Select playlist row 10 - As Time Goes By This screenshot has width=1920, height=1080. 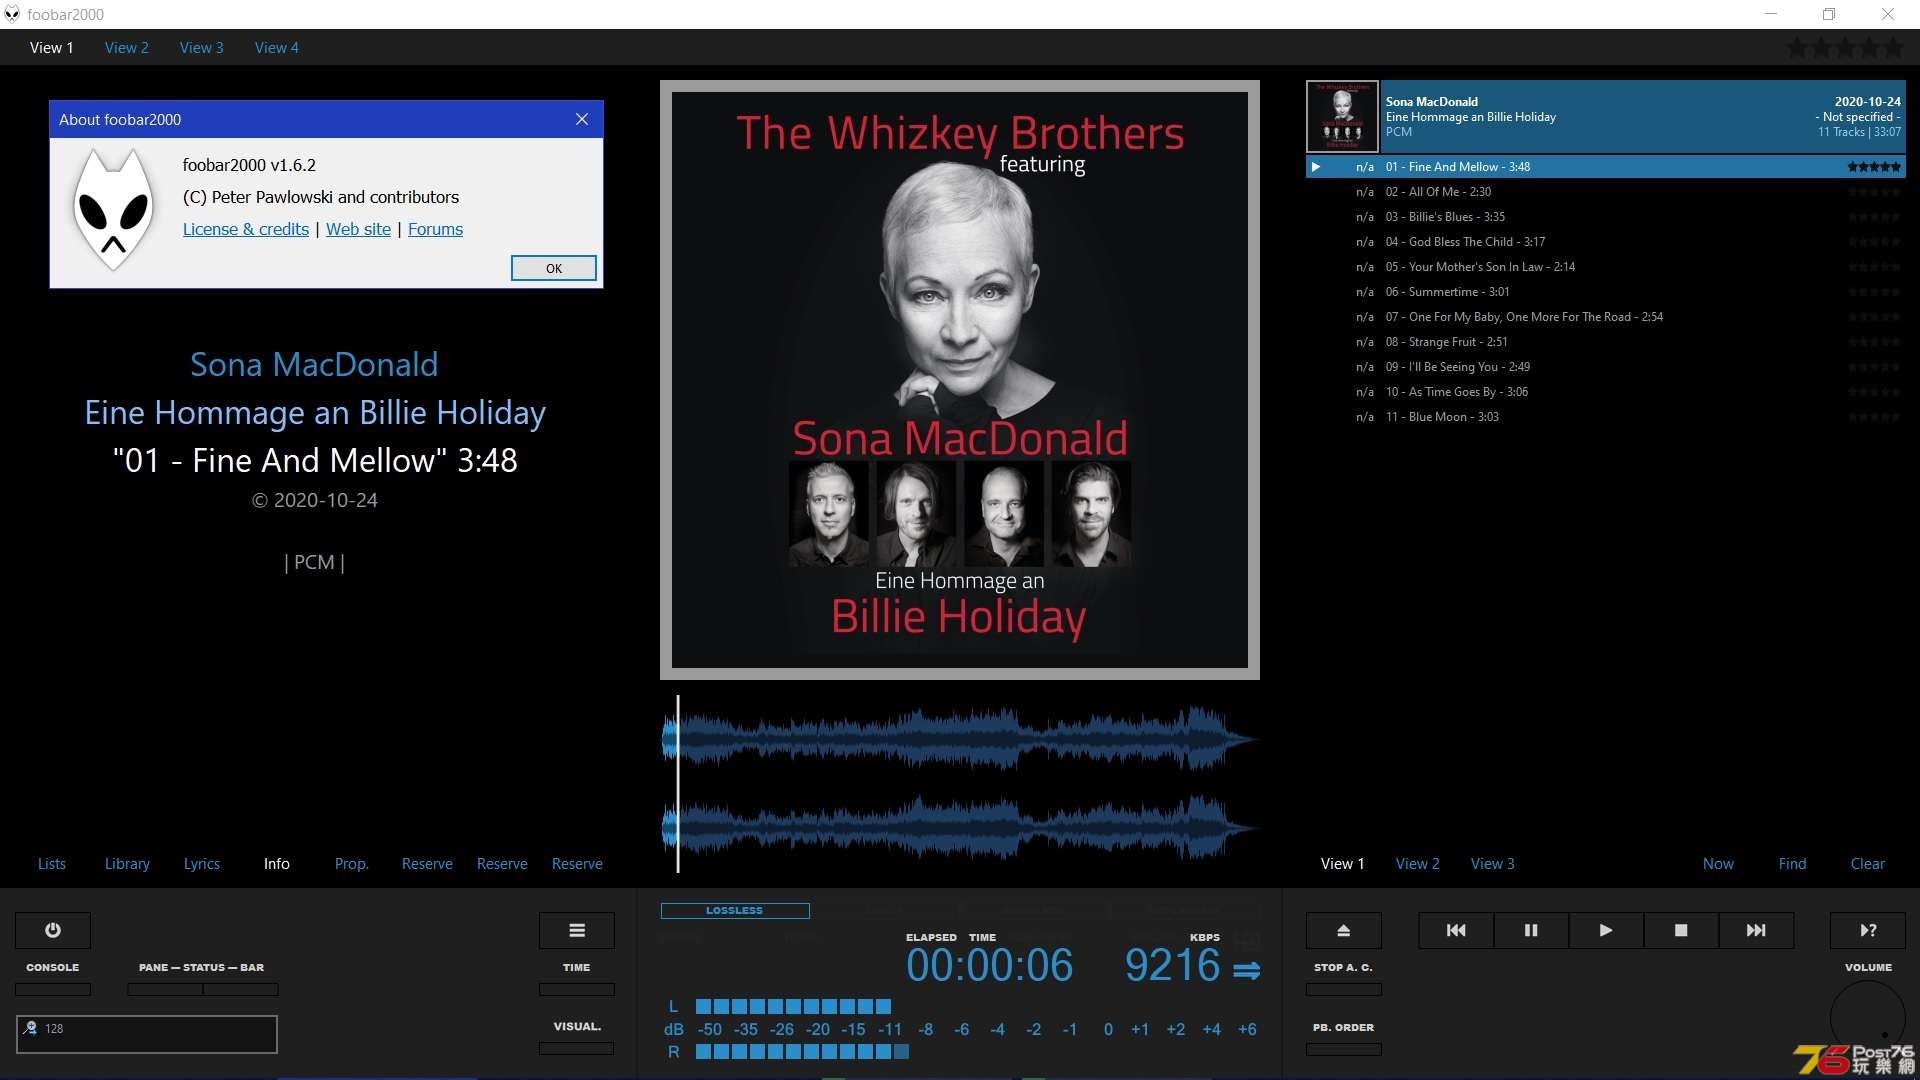(x=1606, y=392)
